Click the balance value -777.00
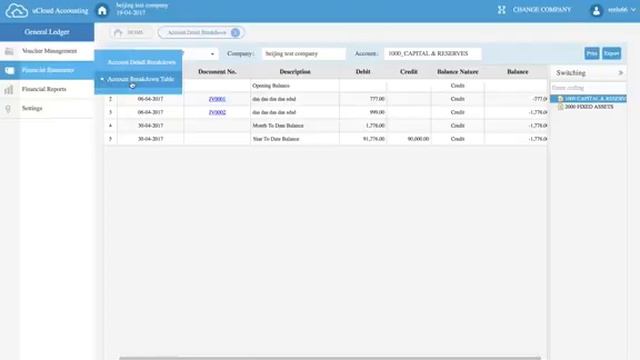The image size is (640, 360). [540, 99]
